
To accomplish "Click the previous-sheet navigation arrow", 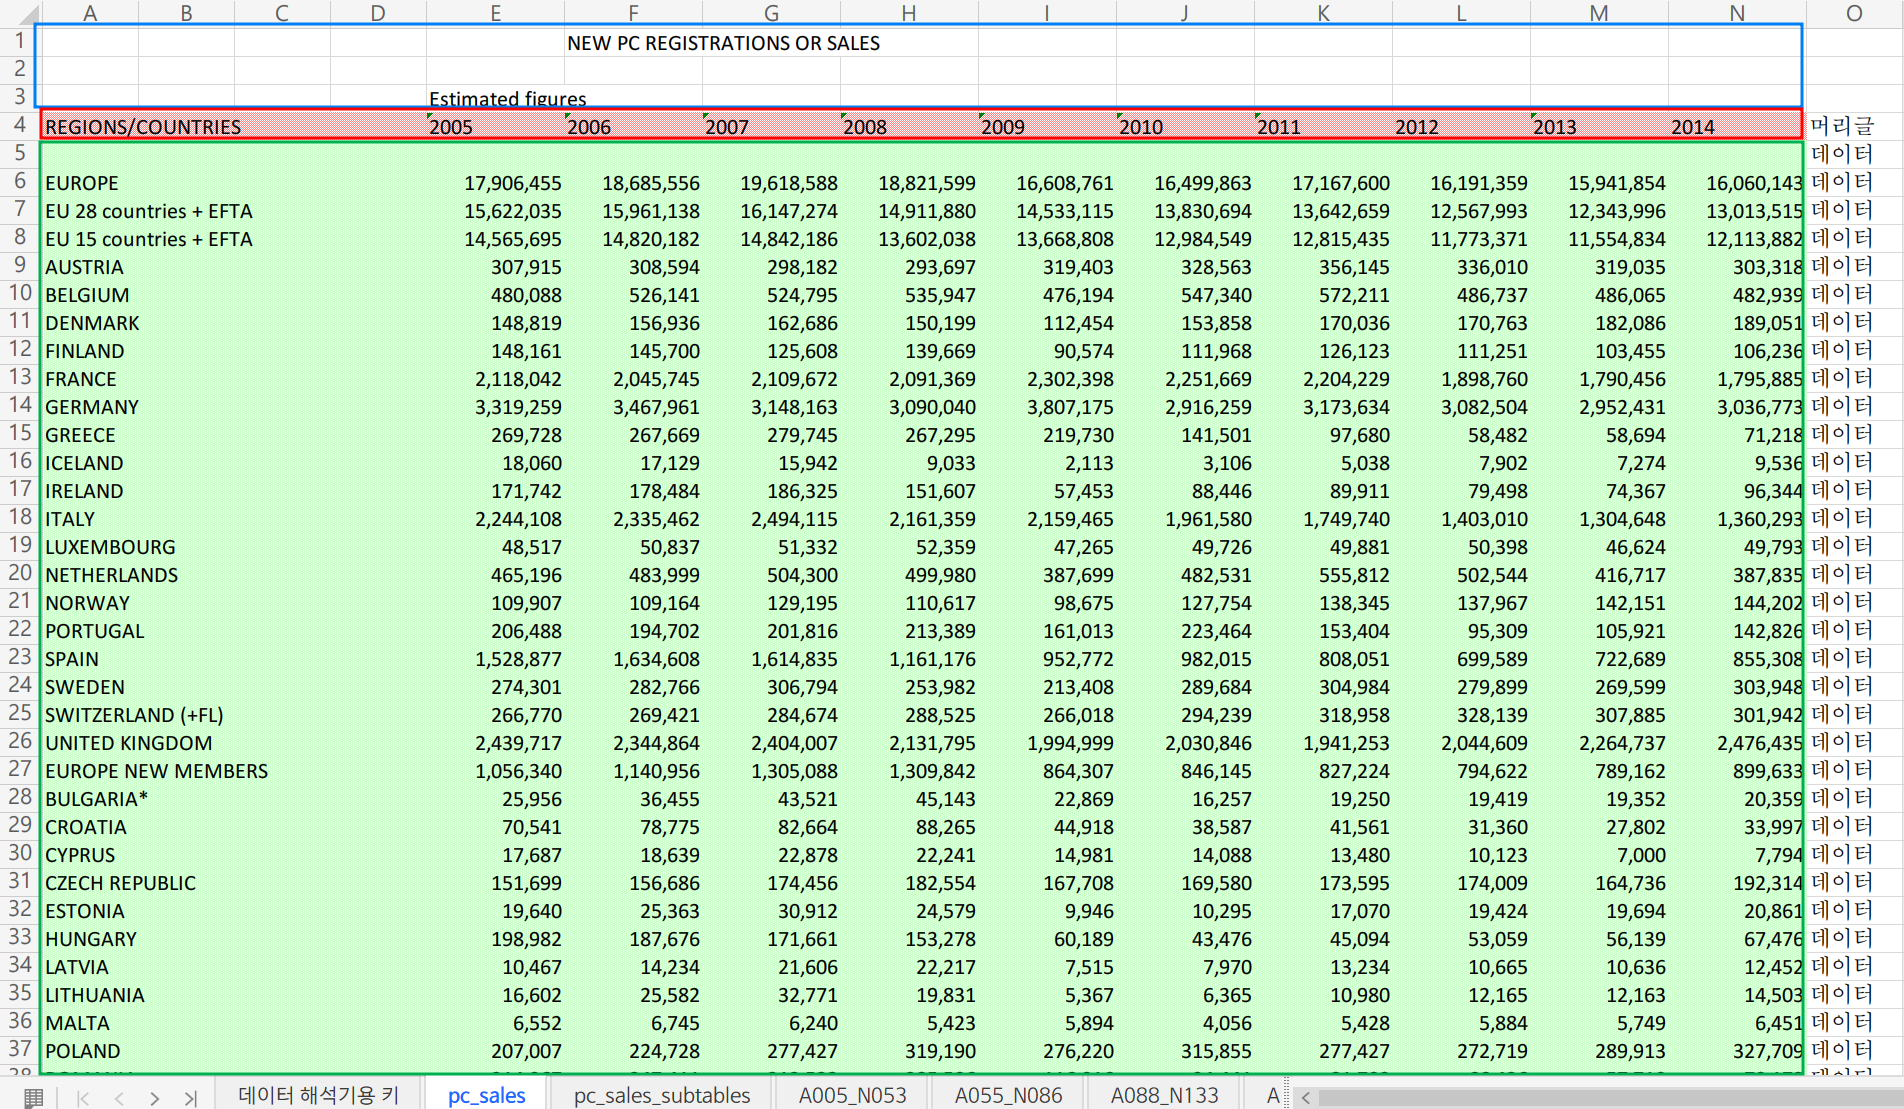I will click(119, 1097).
